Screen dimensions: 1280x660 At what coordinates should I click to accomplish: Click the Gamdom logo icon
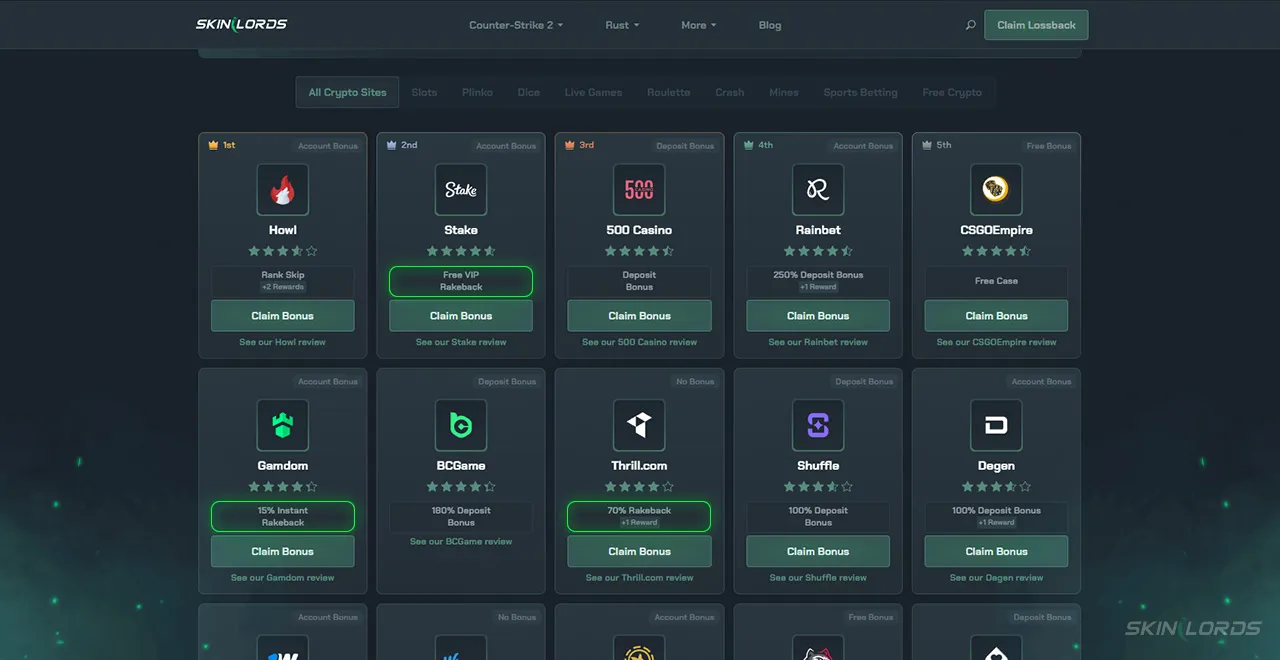click(x=283, y=426)
